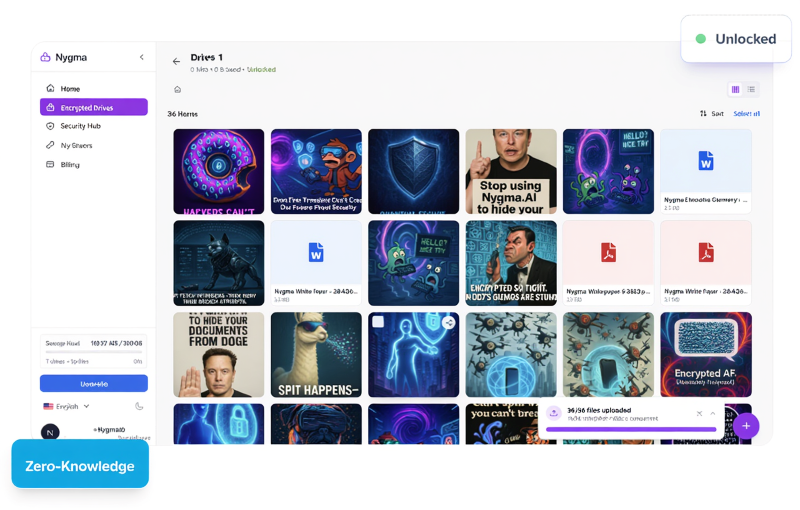Open the English language dropdown
Image resolution: width=800 pixels, height=510 pixels.
(66, 406)
